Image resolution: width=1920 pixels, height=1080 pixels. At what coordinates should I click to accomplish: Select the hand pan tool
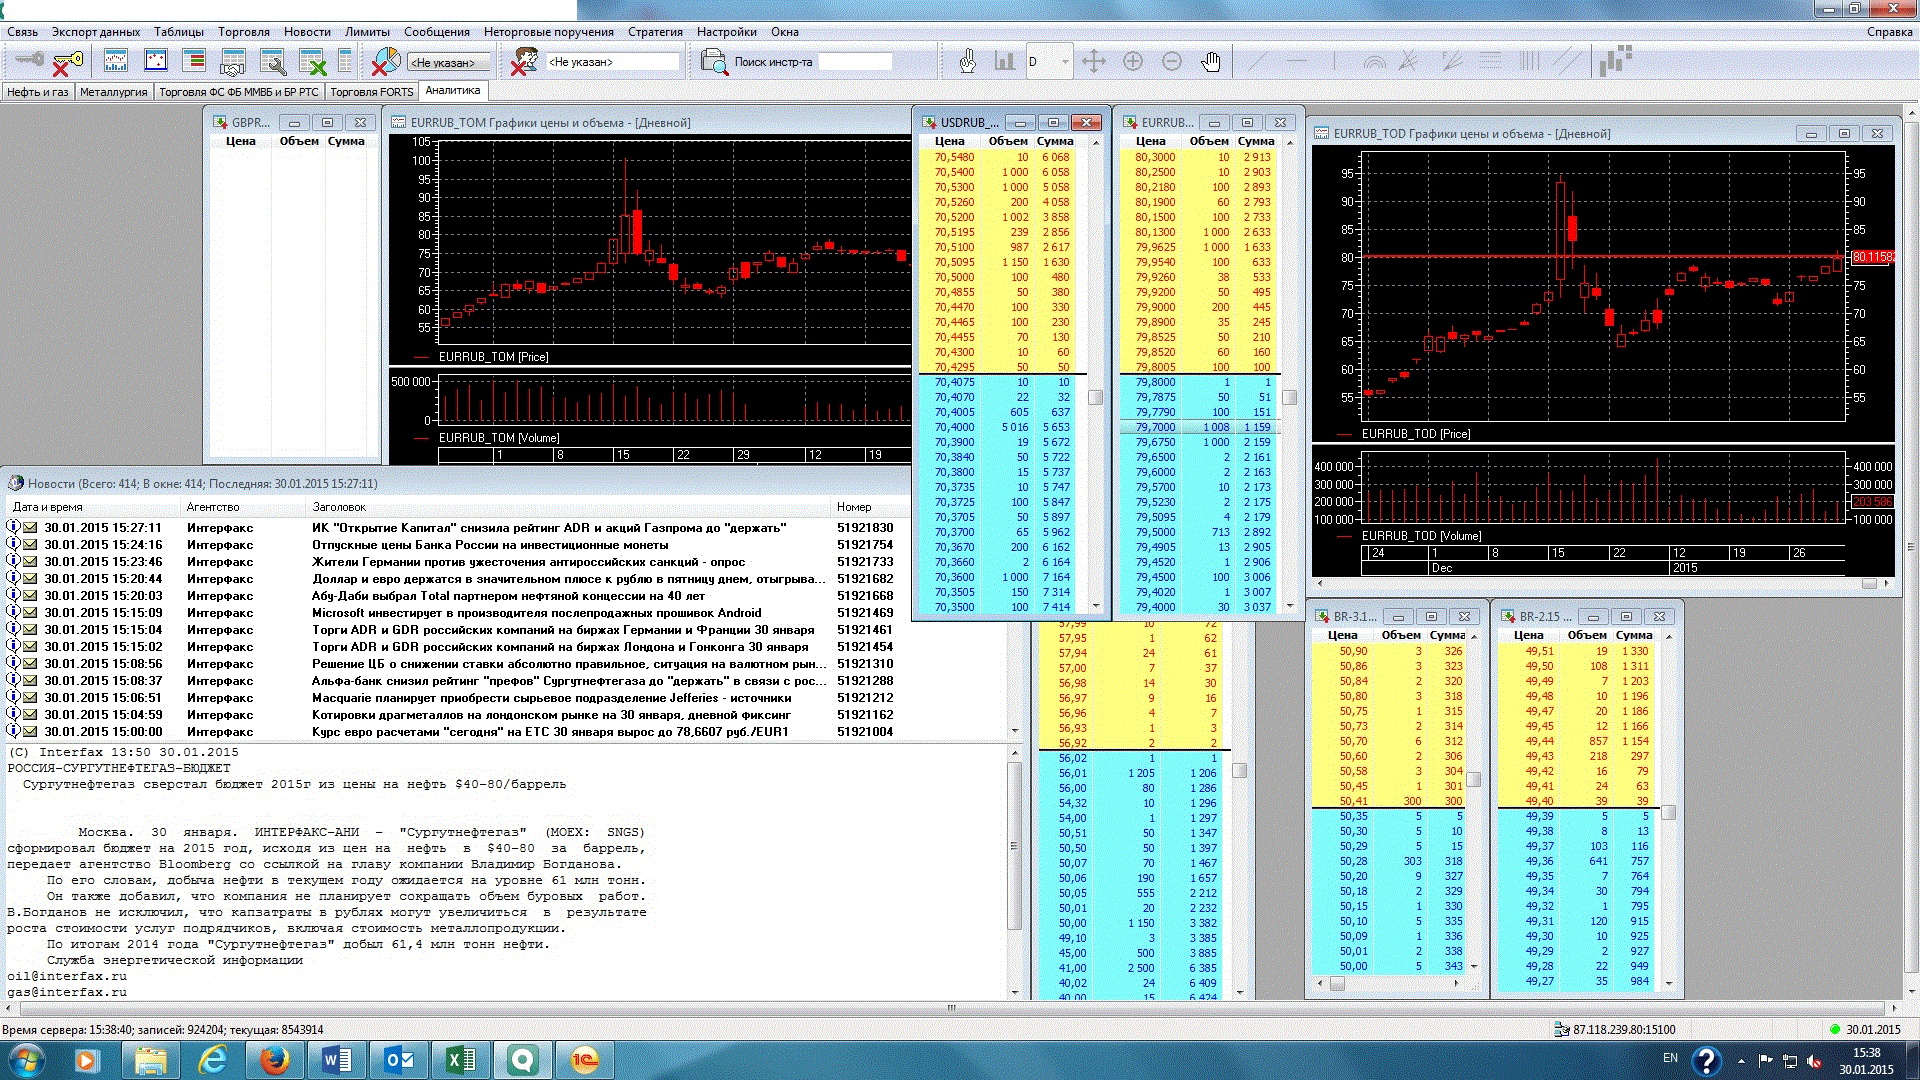coord(1211,61)
